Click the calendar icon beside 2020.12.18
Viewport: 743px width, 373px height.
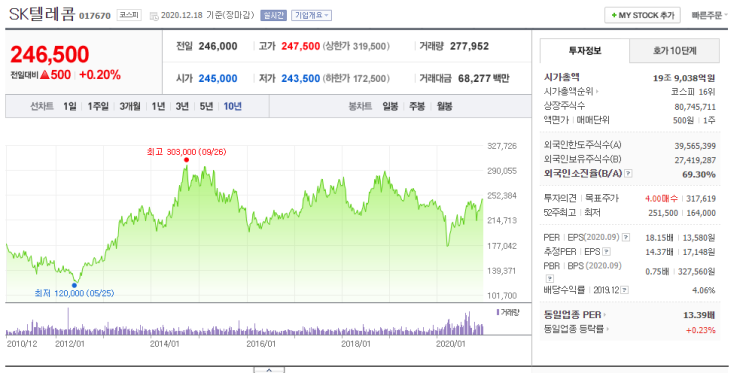154,16
